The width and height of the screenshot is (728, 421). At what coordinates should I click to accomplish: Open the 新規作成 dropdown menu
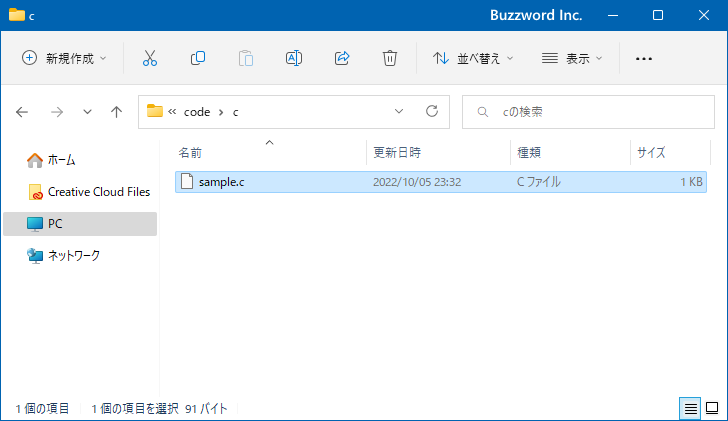pyautogui.click(x=65, y=58)
